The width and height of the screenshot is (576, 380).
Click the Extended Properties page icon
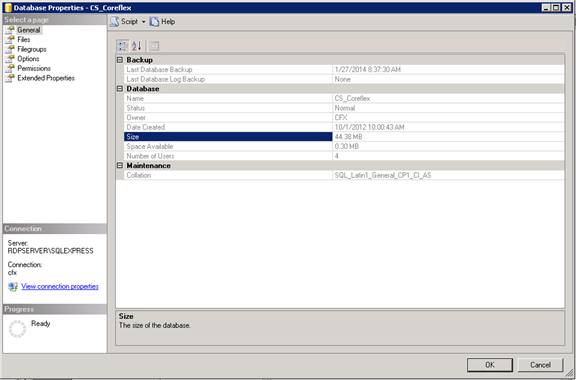coord(10,78)
